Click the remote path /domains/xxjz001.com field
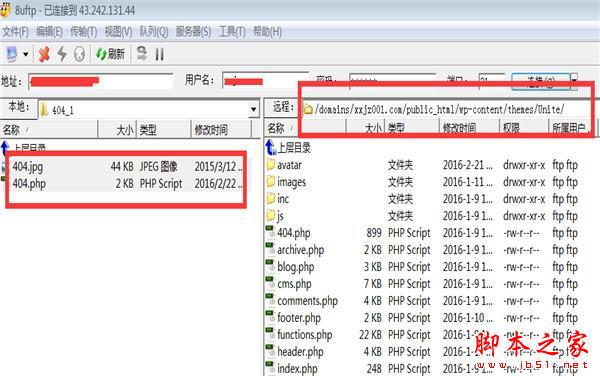600x376 pixels. 446,109
